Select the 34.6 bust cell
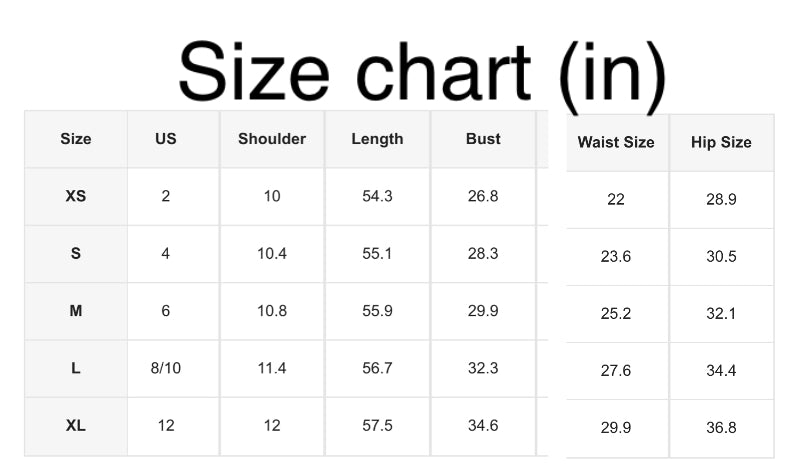The image size is (803, 468). (483, 426)
